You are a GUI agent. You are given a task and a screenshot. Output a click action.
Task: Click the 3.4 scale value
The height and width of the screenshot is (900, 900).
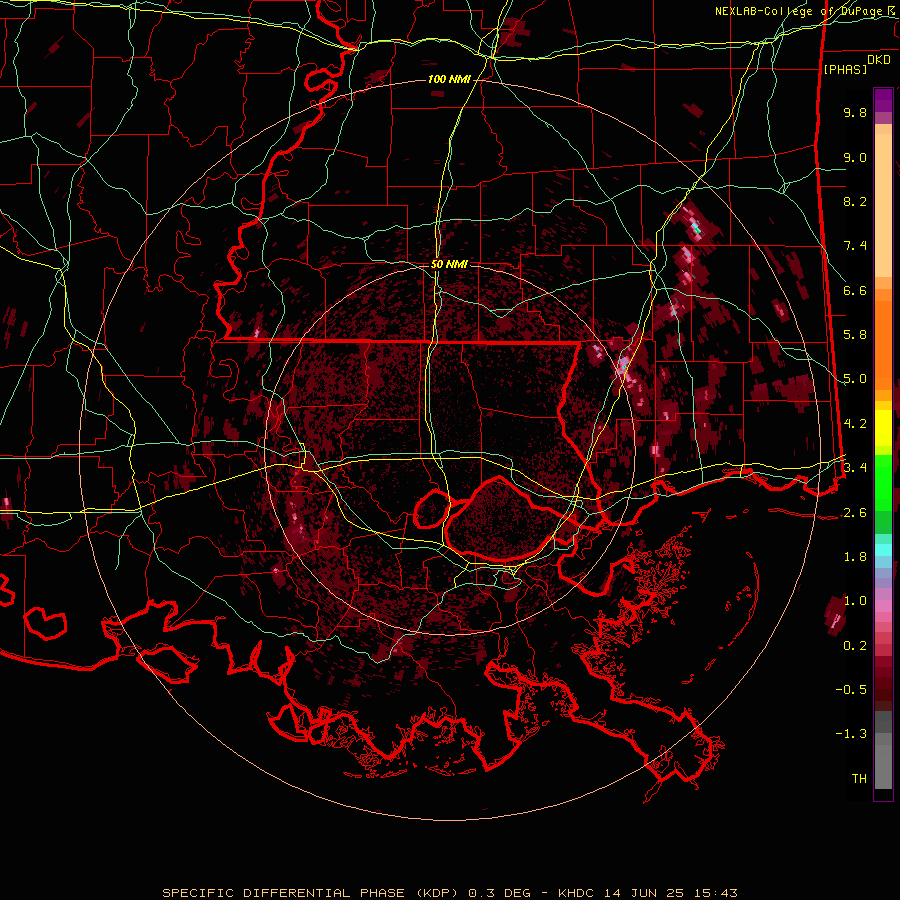click(x=855, y=467)
